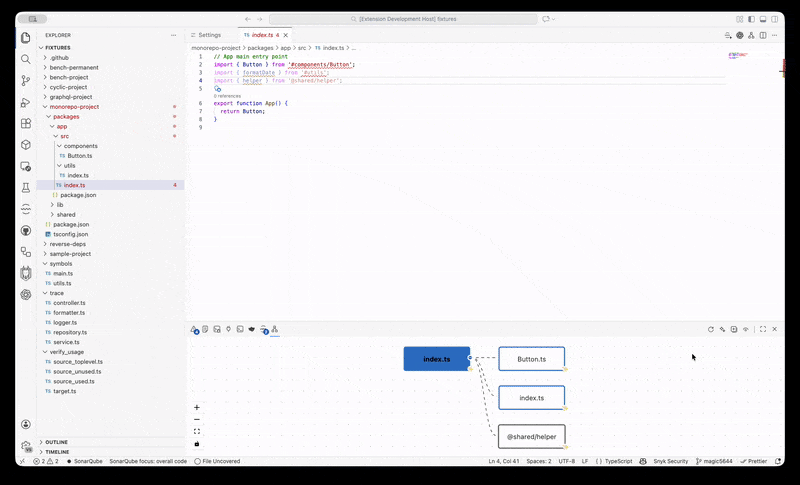
Task: Click Explorer more actions ellipsis
Action: (173, 35)
